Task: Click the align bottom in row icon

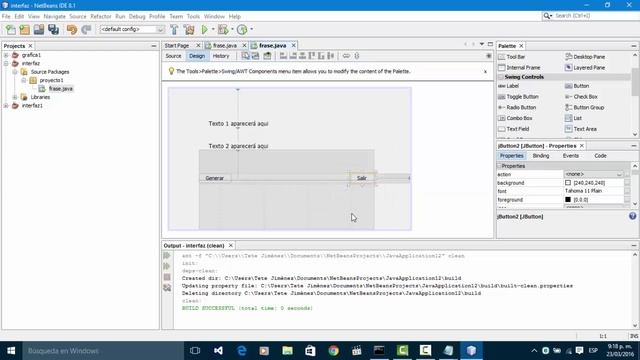Action: point(321,56)
